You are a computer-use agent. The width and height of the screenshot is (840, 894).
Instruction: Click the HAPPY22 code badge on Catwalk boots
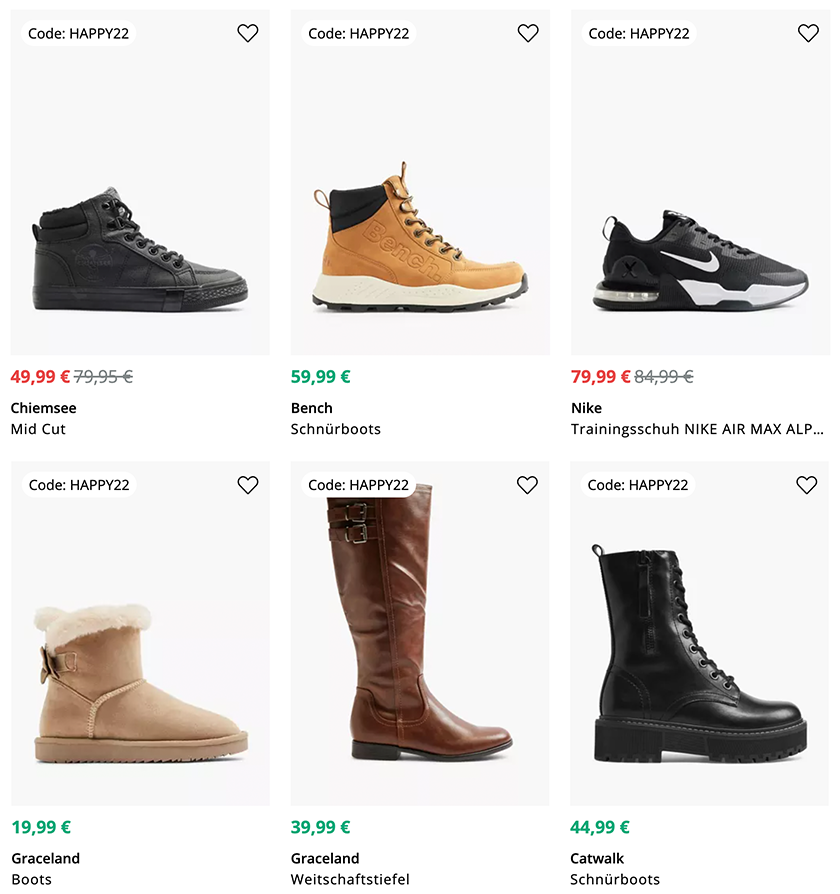pos(638,485)
